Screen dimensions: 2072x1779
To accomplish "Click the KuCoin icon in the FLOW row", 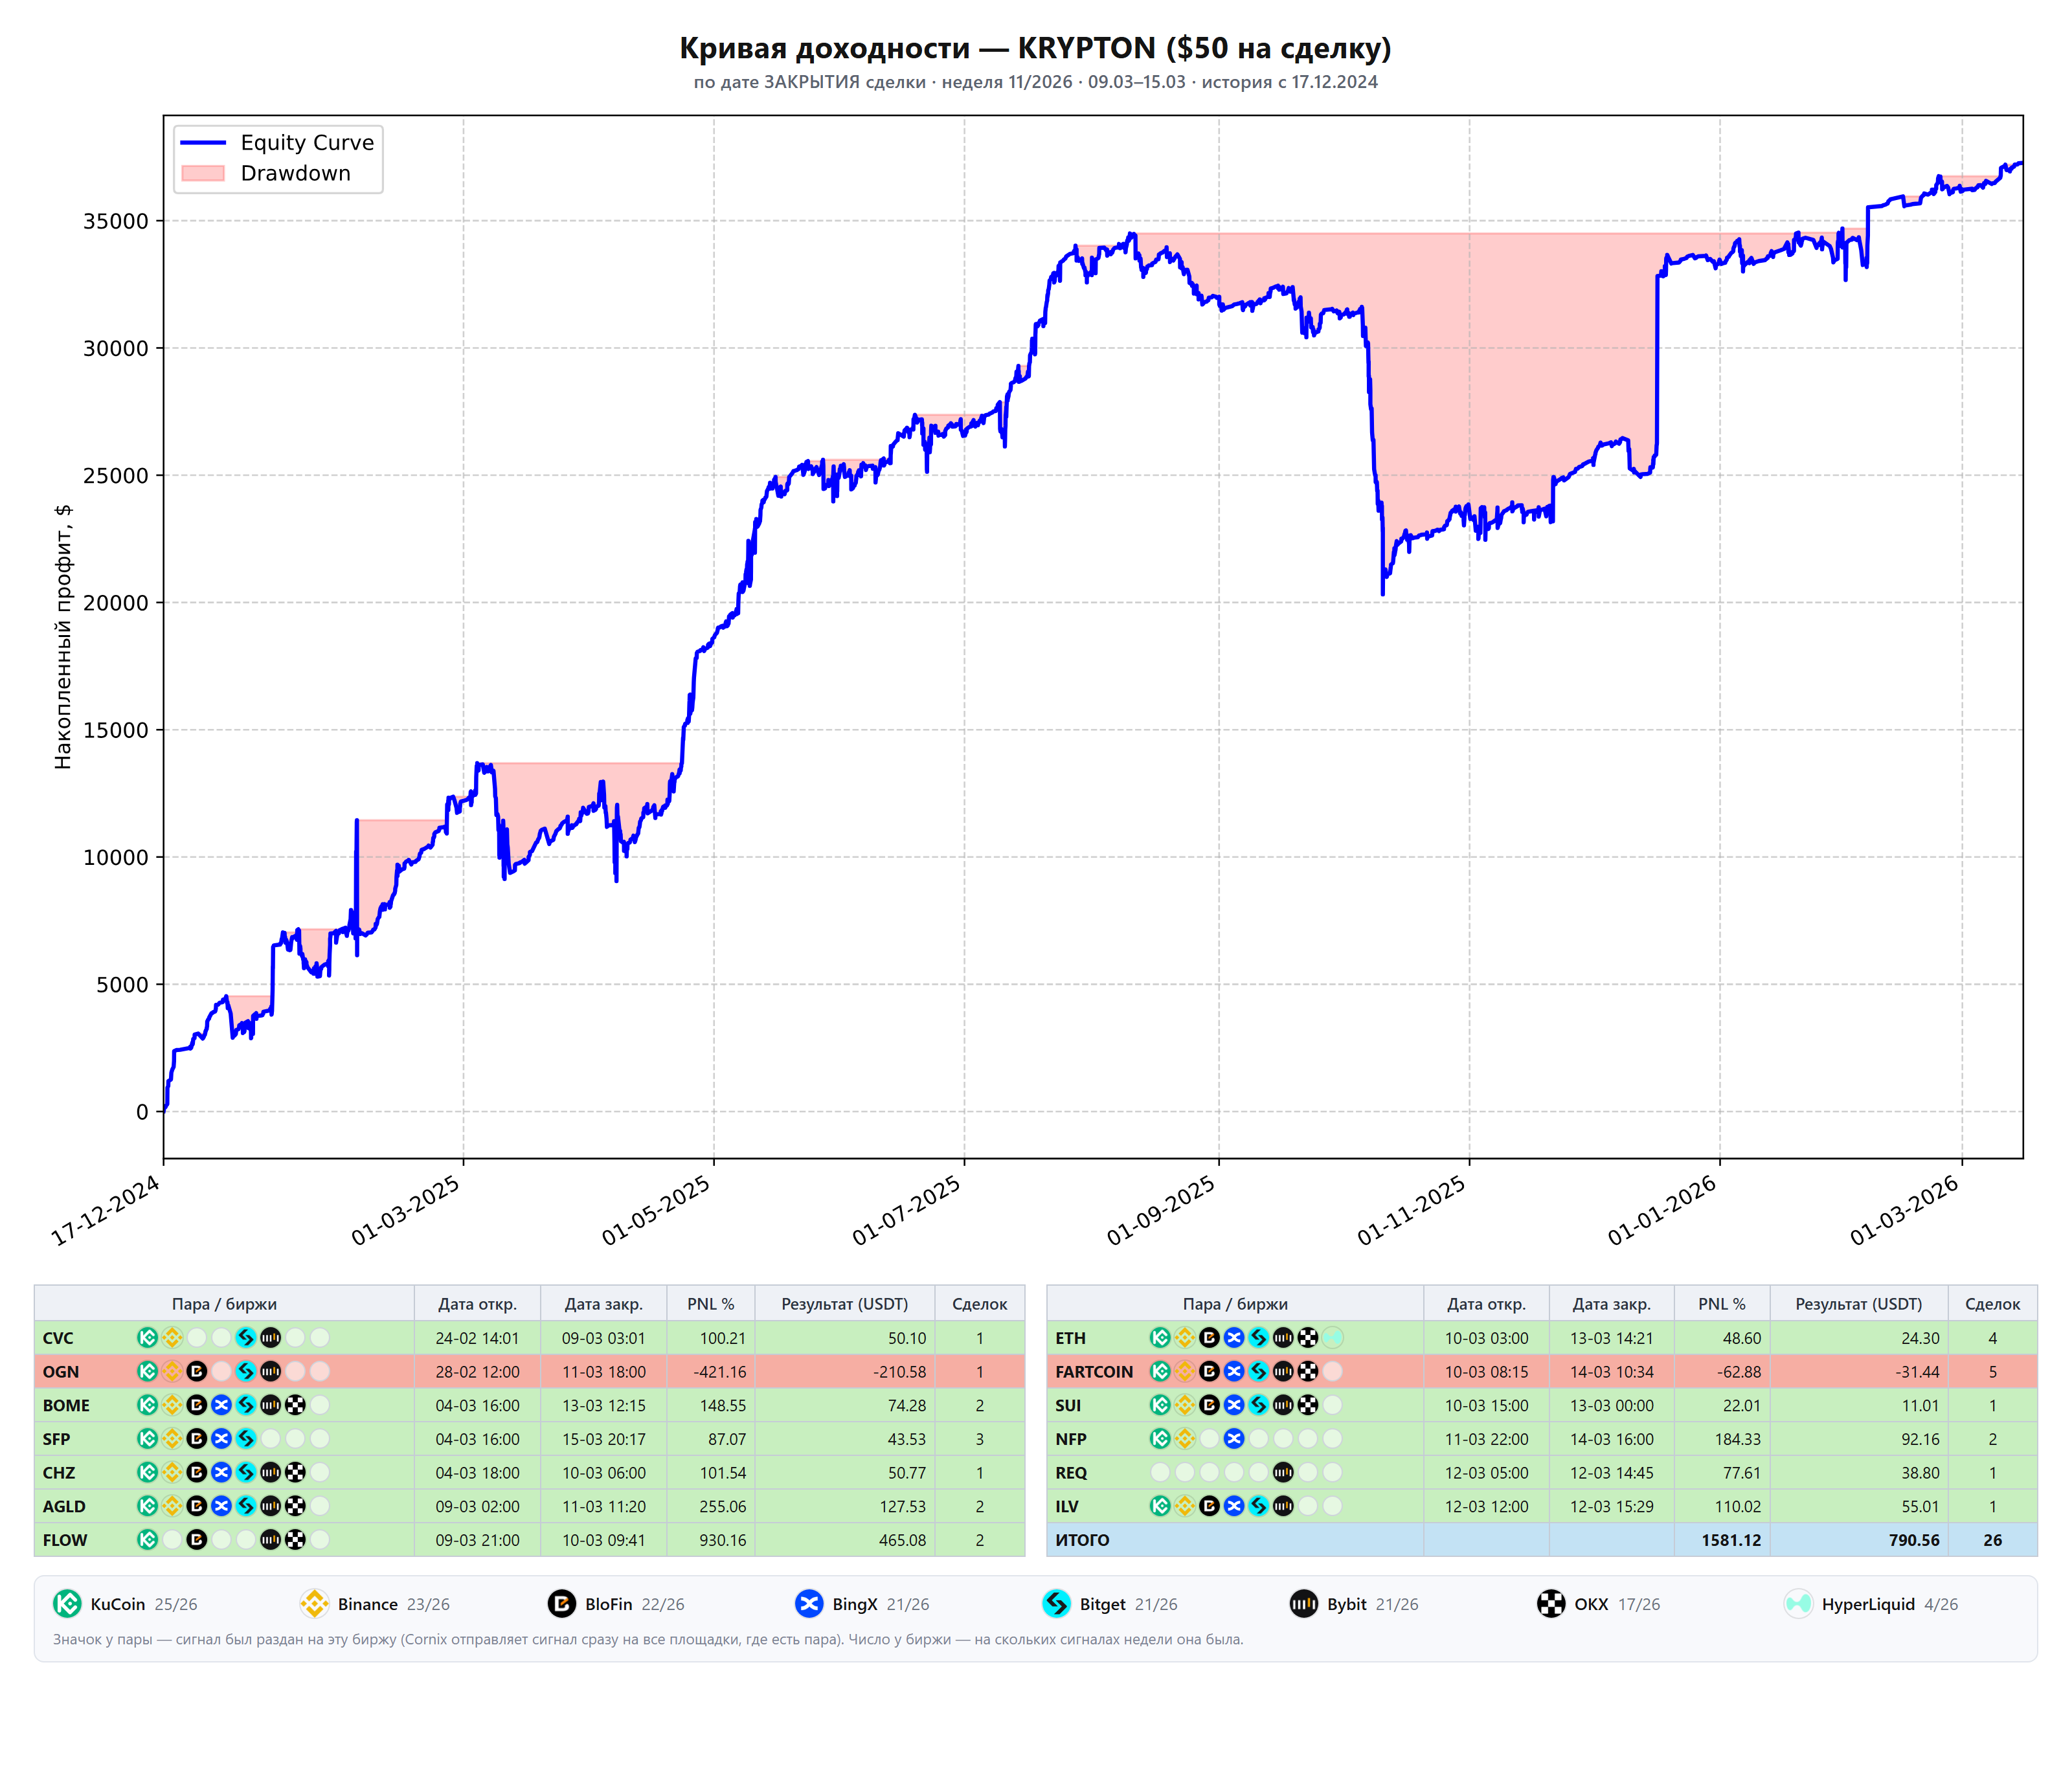I will coord(147,1539).
